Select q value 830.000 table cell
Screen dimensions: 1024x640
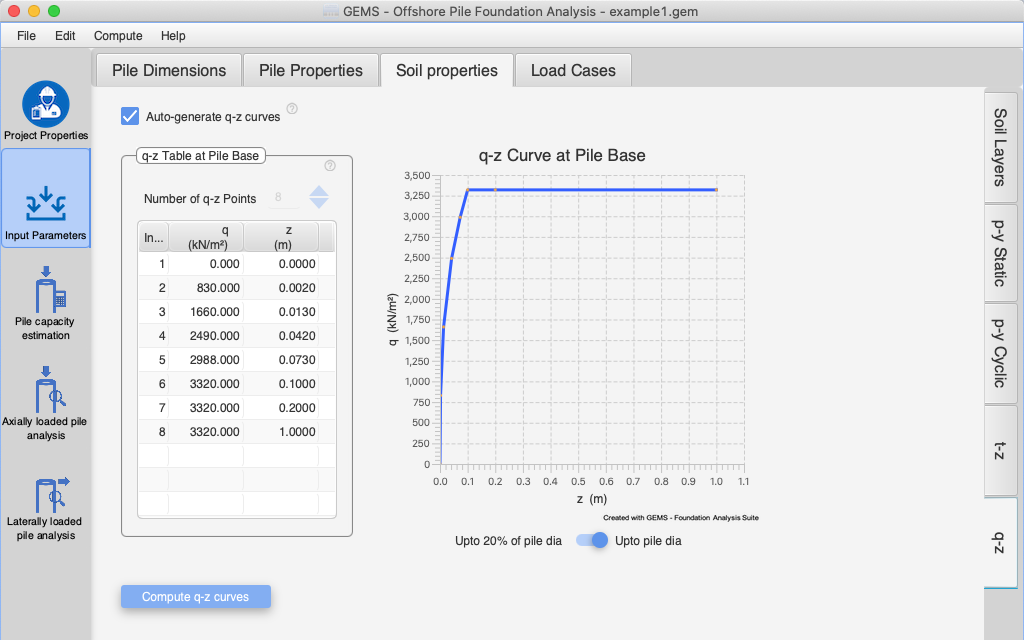(x=206, y=288)
